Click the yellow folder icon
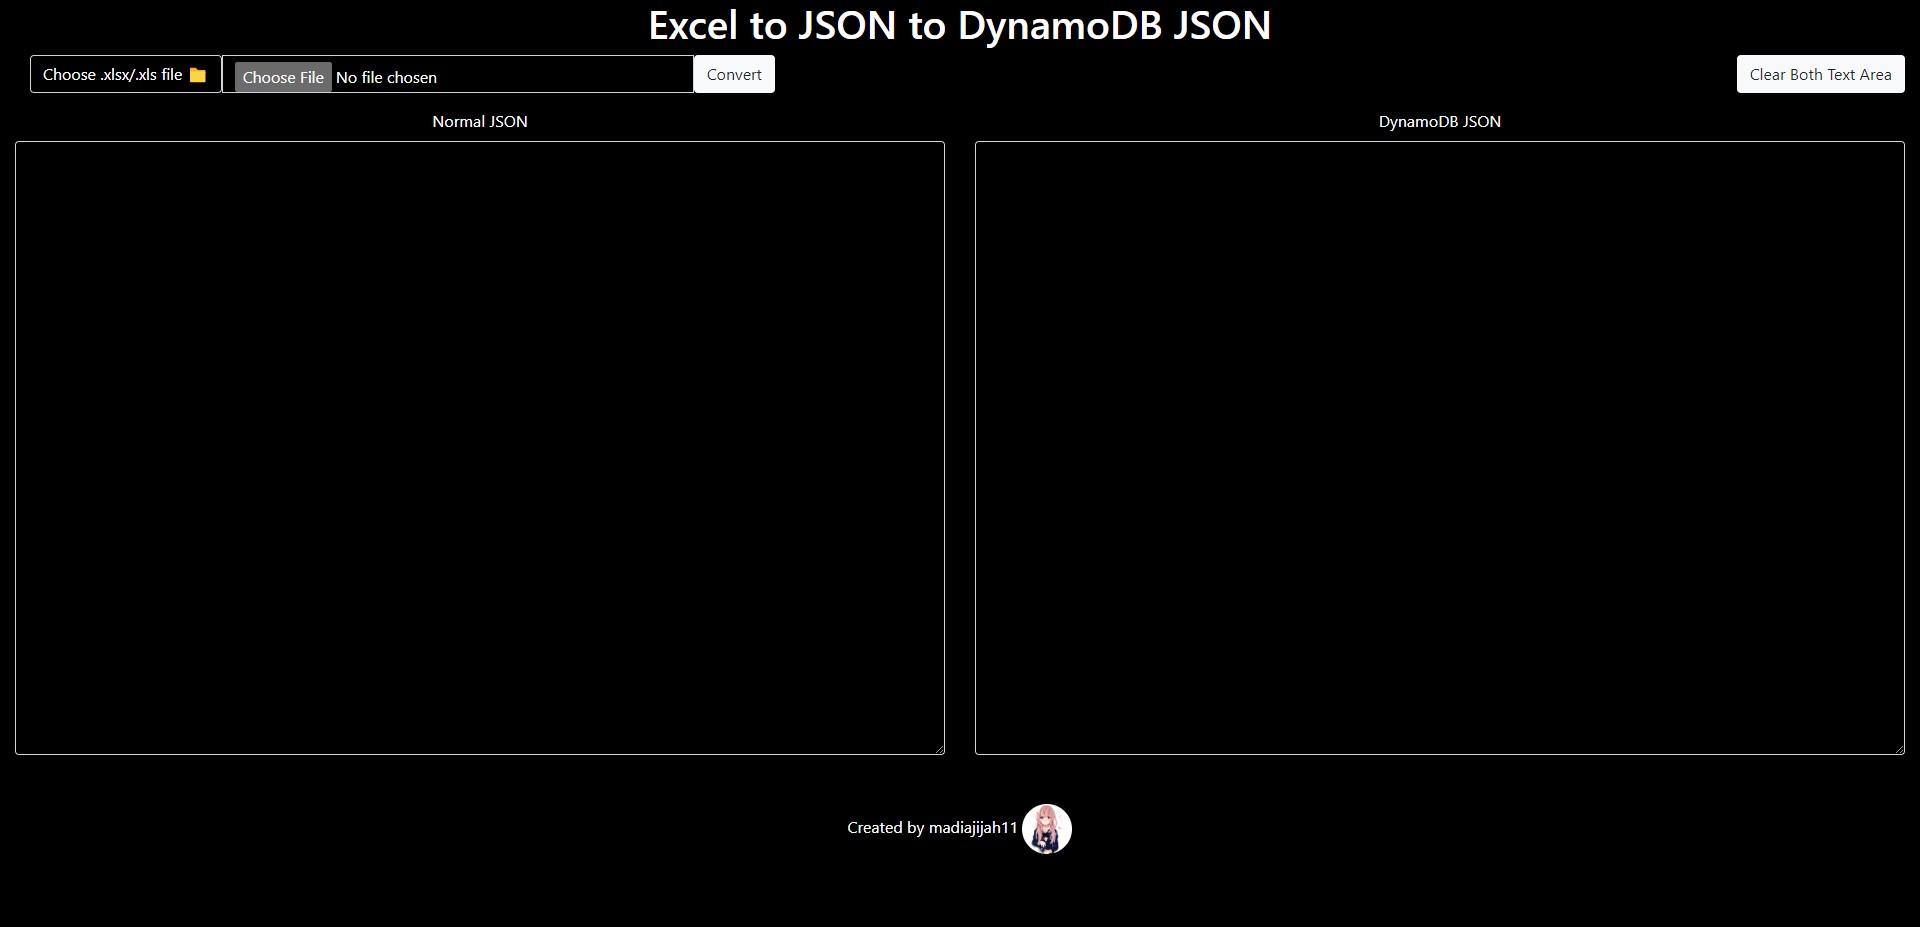The width and height of the screenshot is (1920, 927). (198, 75)
